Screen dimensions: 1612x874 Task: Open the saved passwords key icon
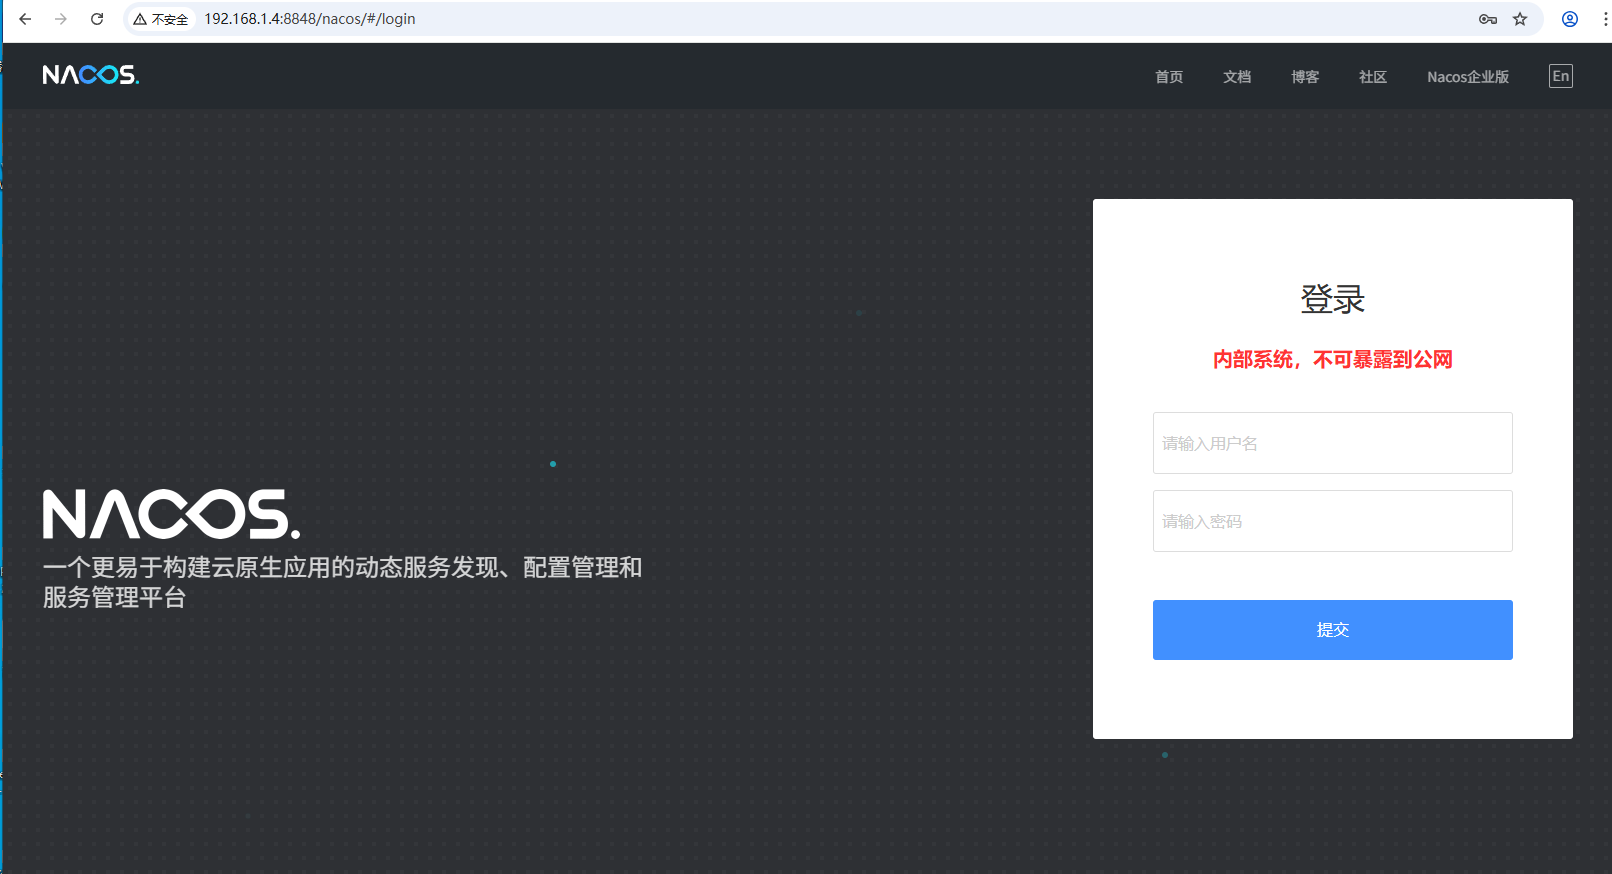point(1488,19)
